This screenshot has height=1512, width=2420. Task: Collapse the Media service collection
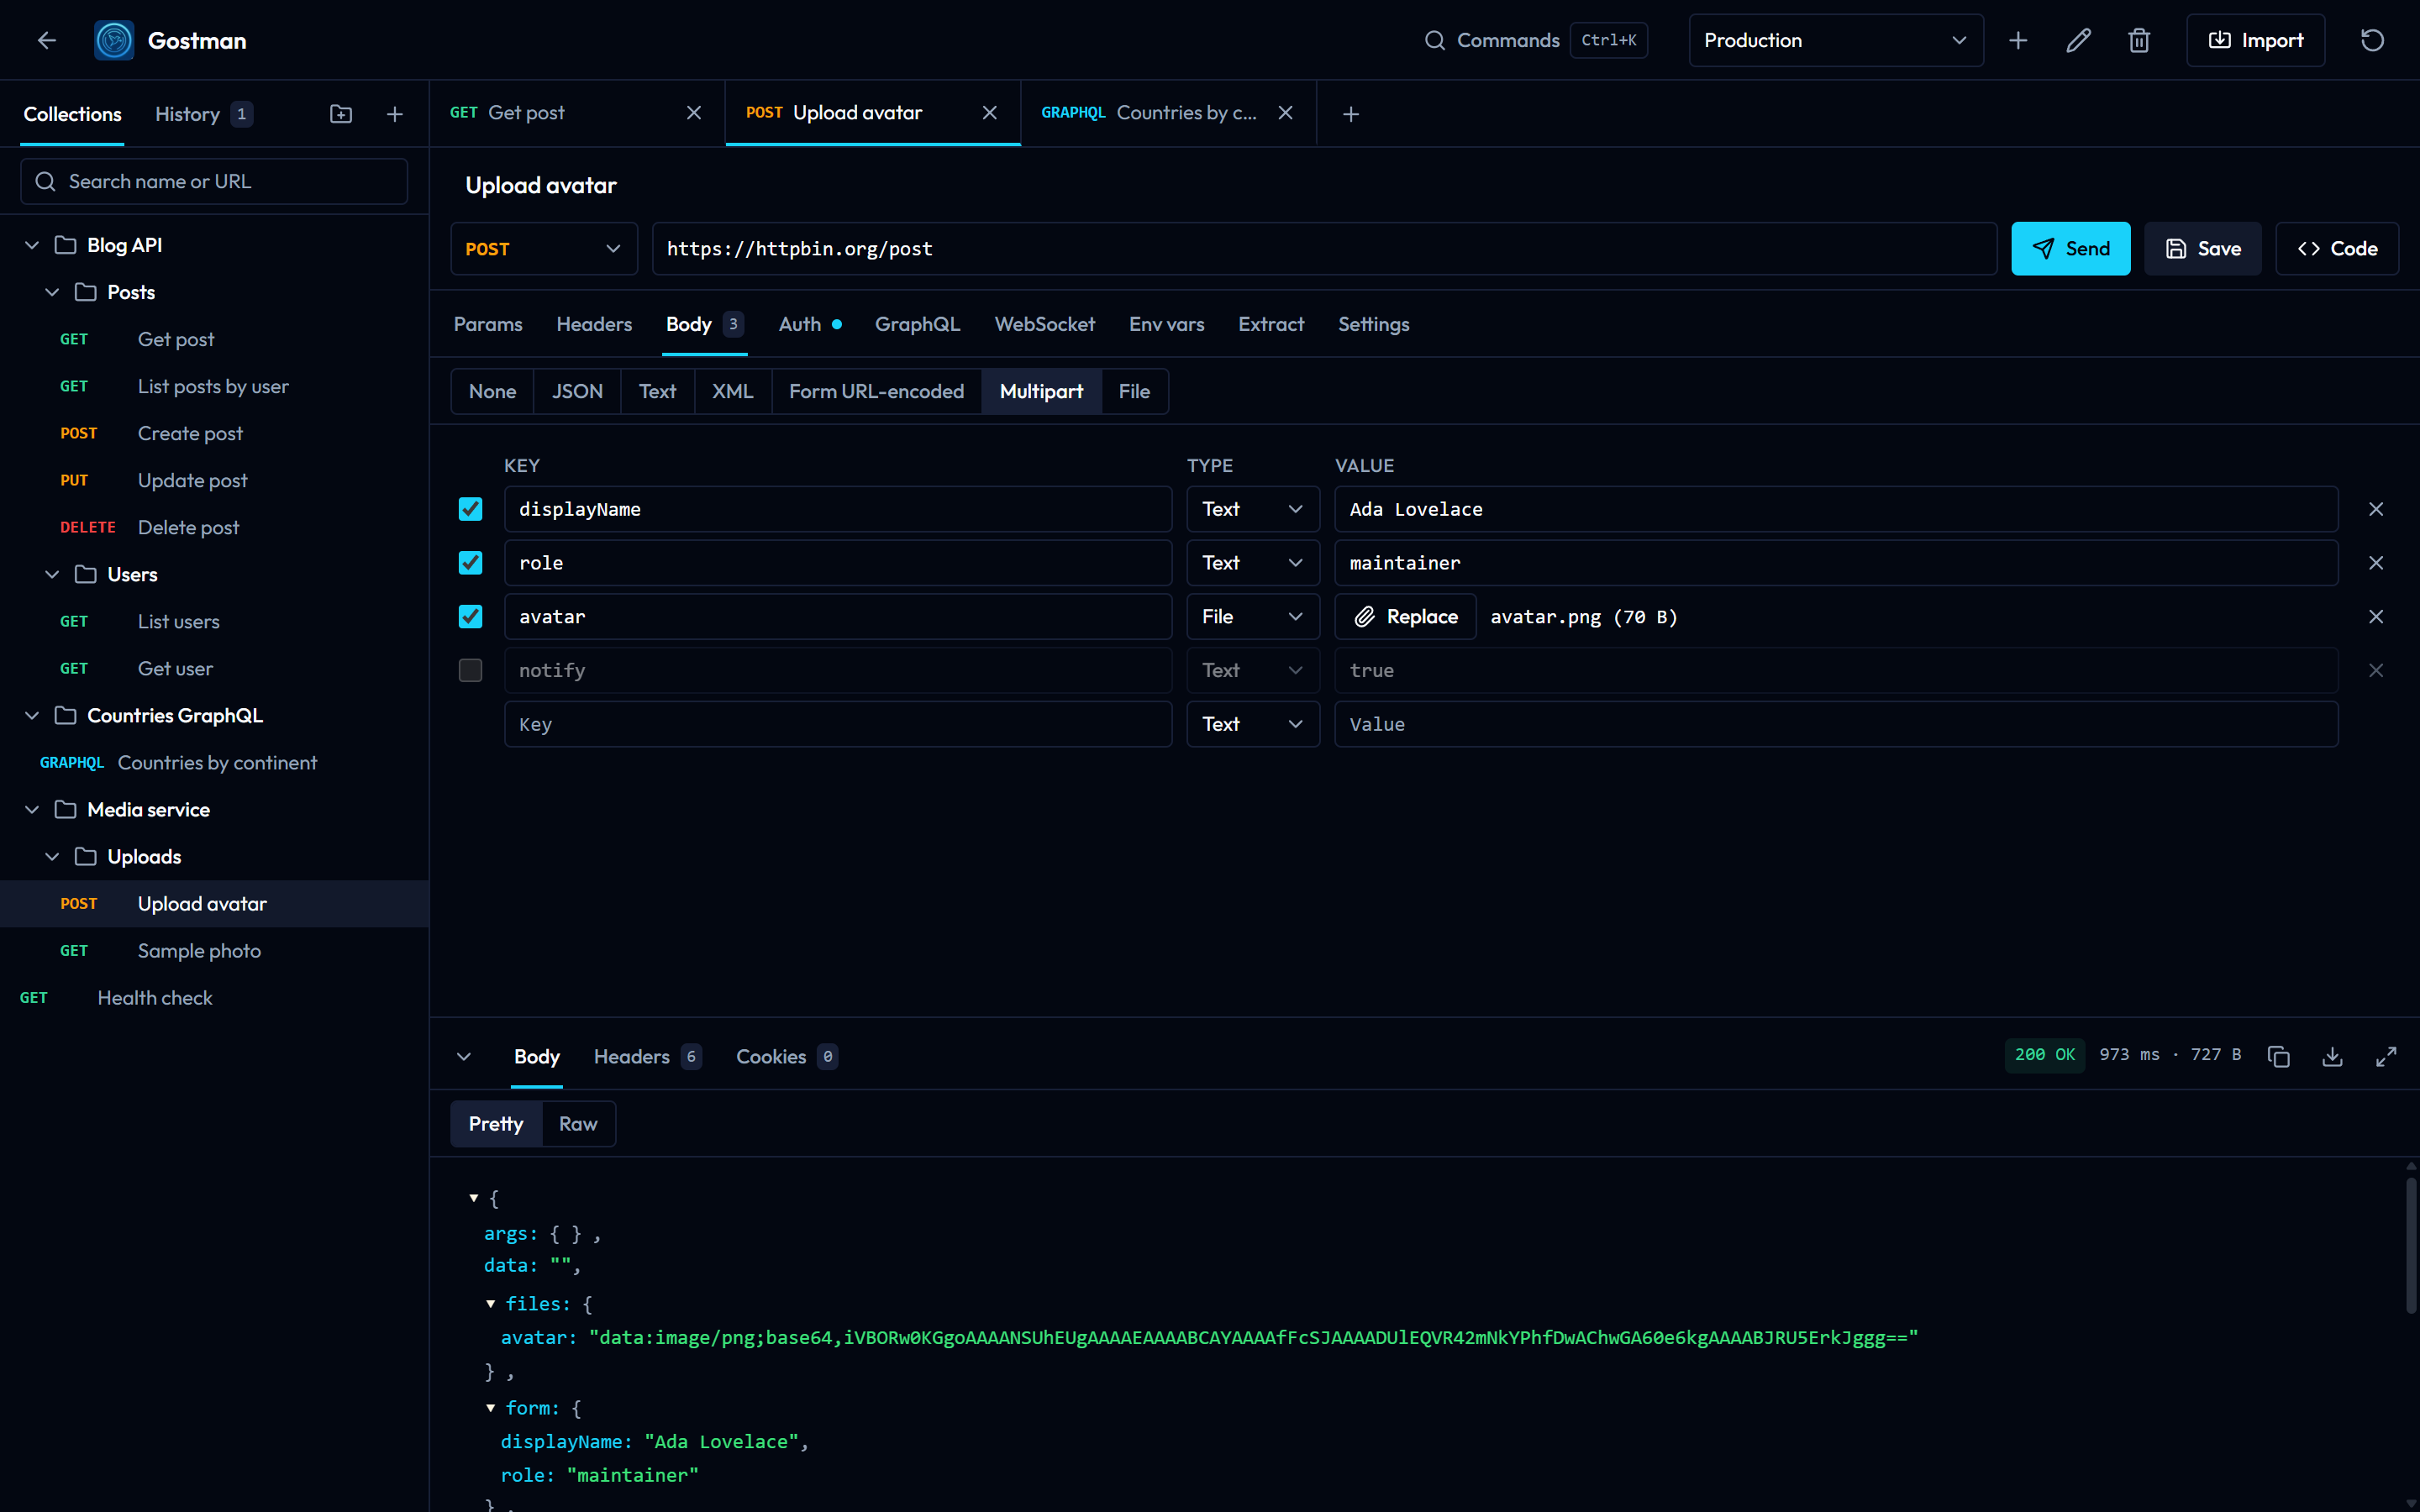(32, 810)
